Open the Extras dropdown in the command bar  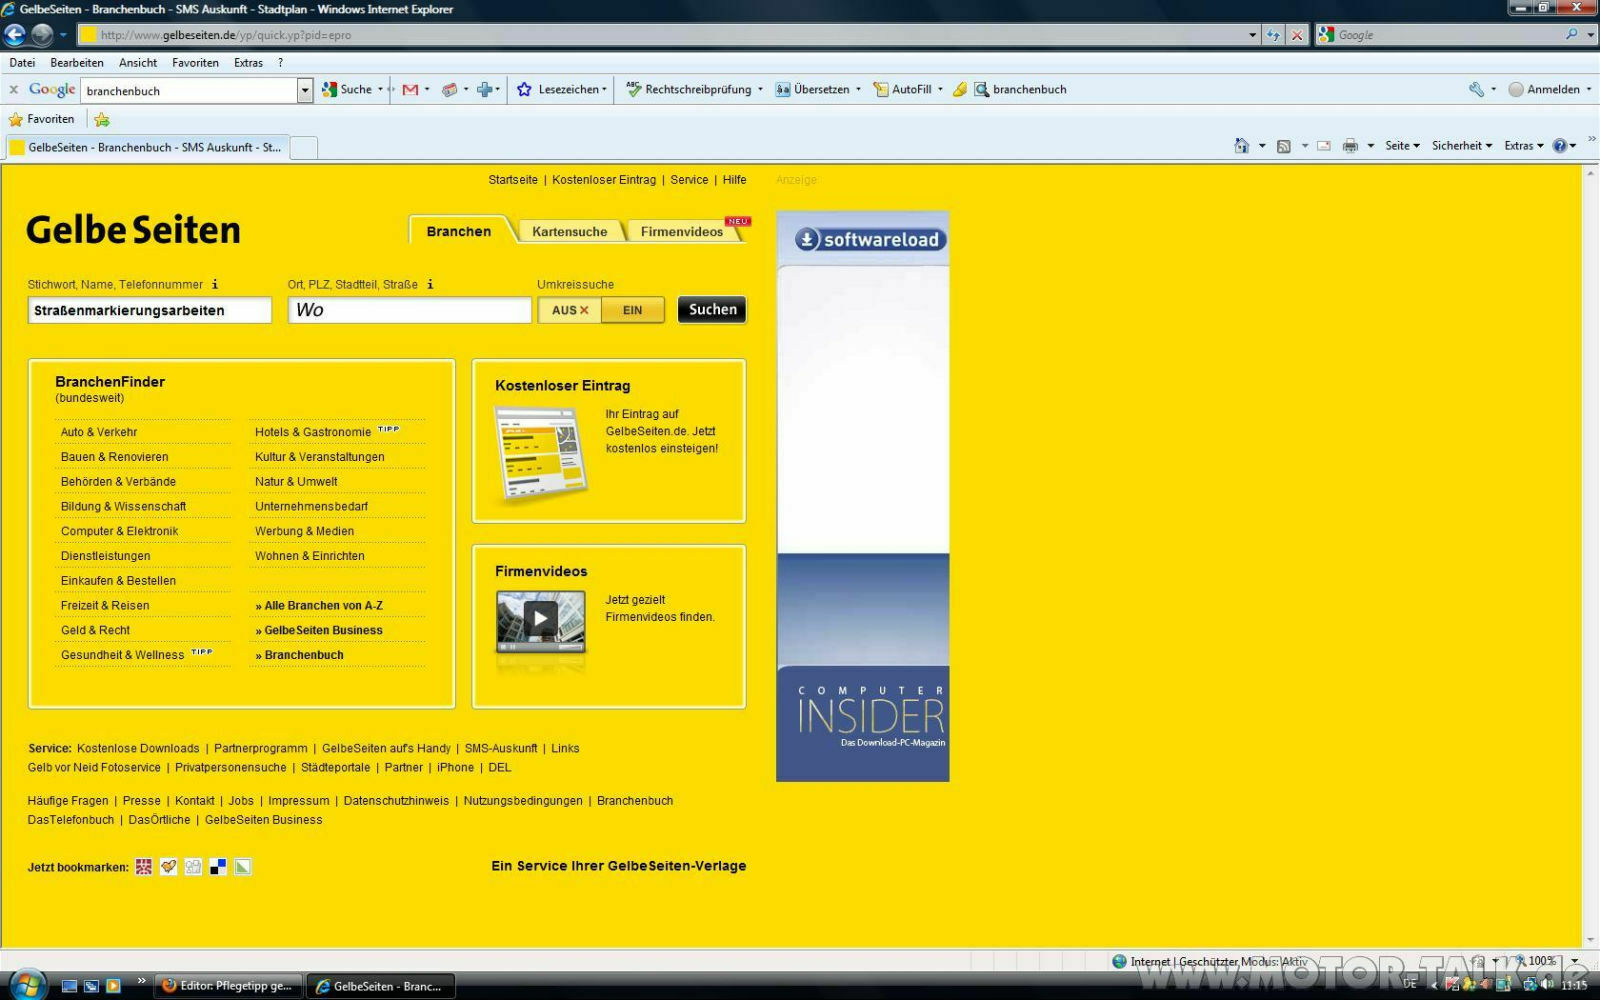tap(1524, 146)
